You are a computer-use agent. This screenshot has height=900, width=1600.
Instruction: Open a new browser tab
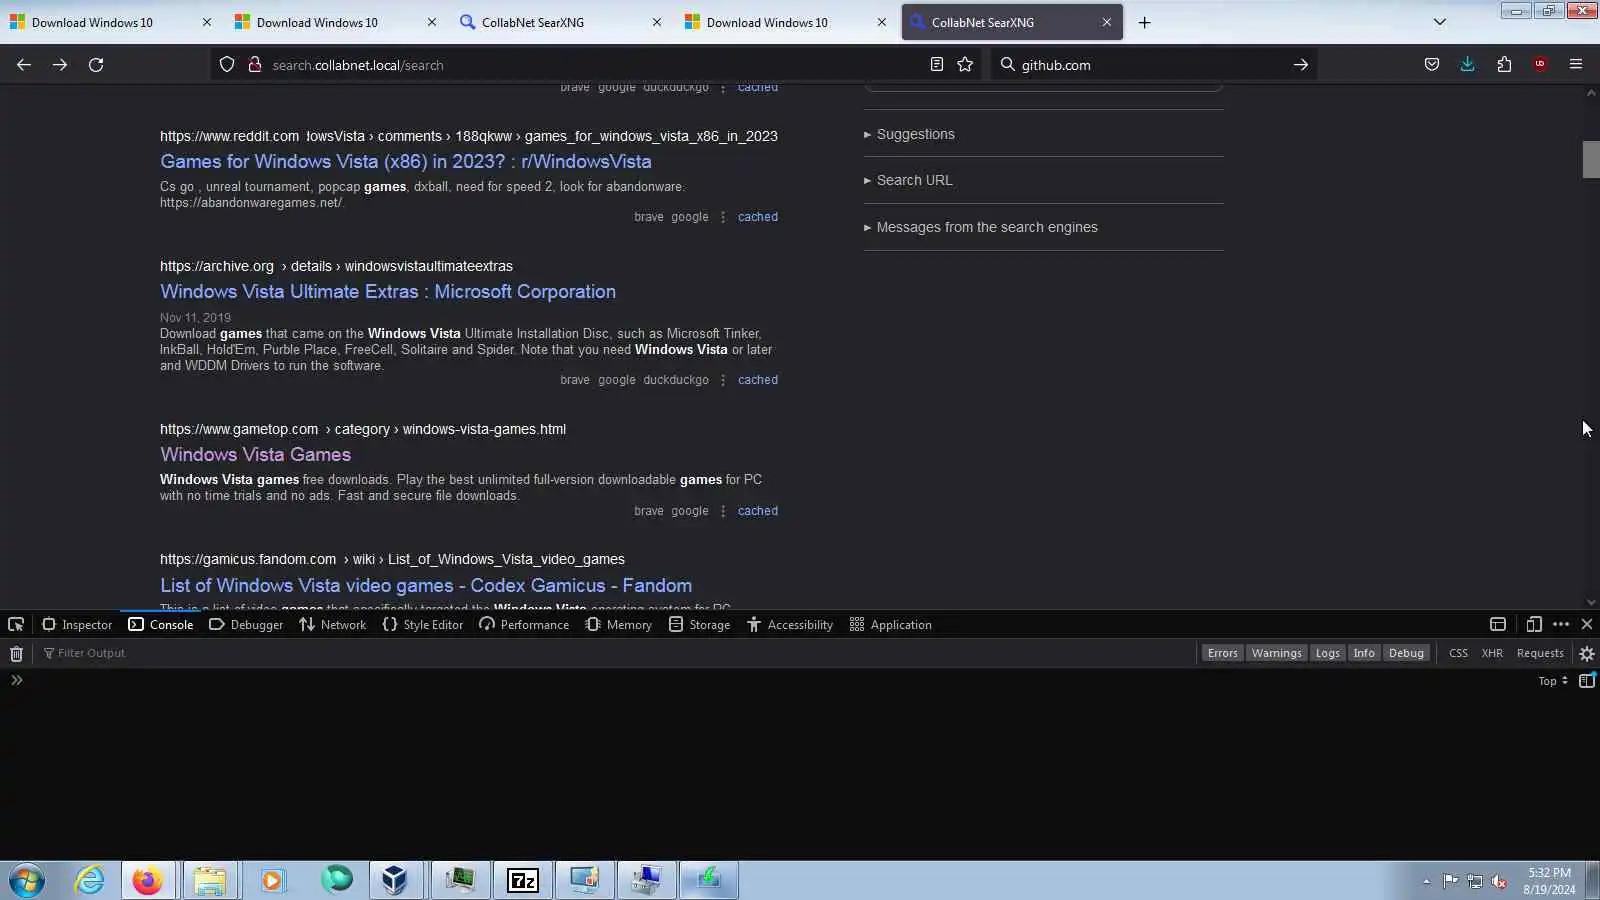(1145, 22)
